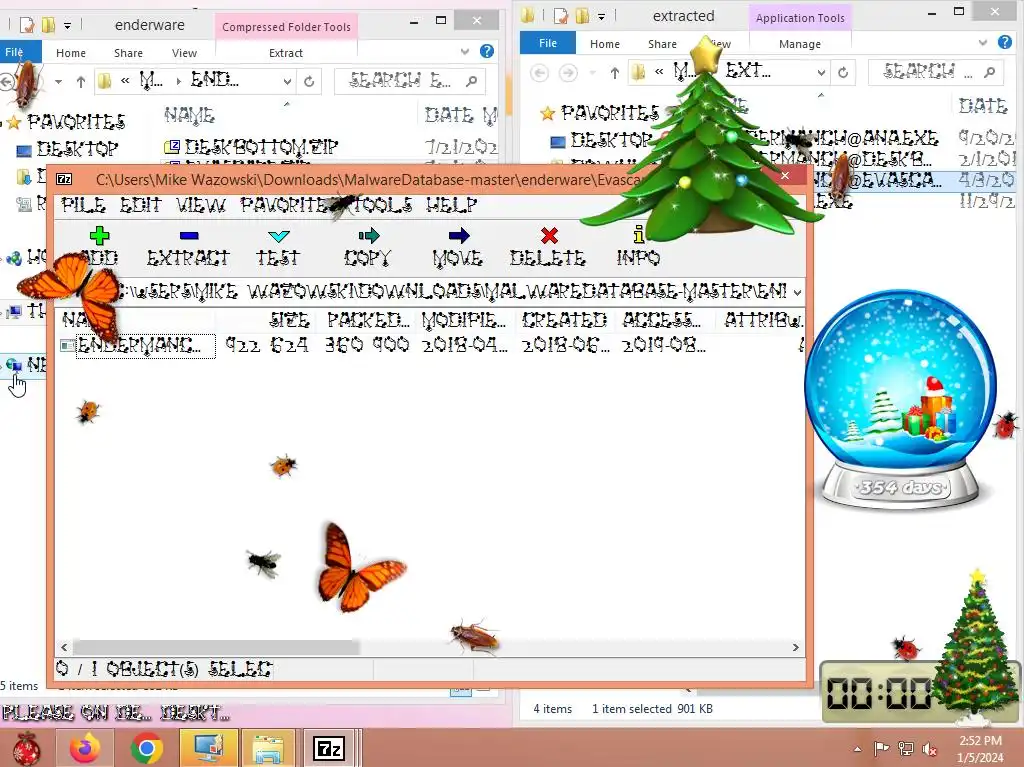
Task: Click the Forward arrow in extracted window
Action: point(568,73)
